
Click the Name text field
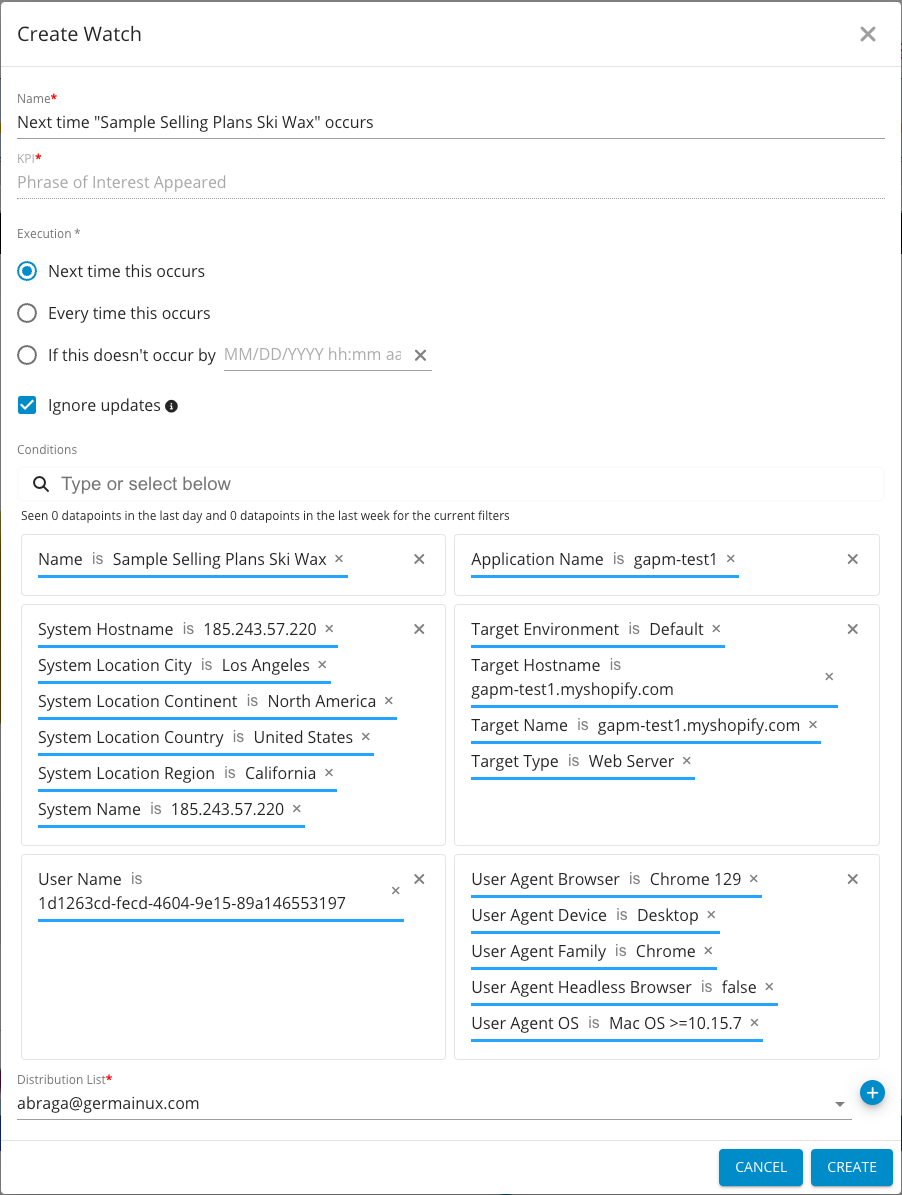(x=450, y=122)
